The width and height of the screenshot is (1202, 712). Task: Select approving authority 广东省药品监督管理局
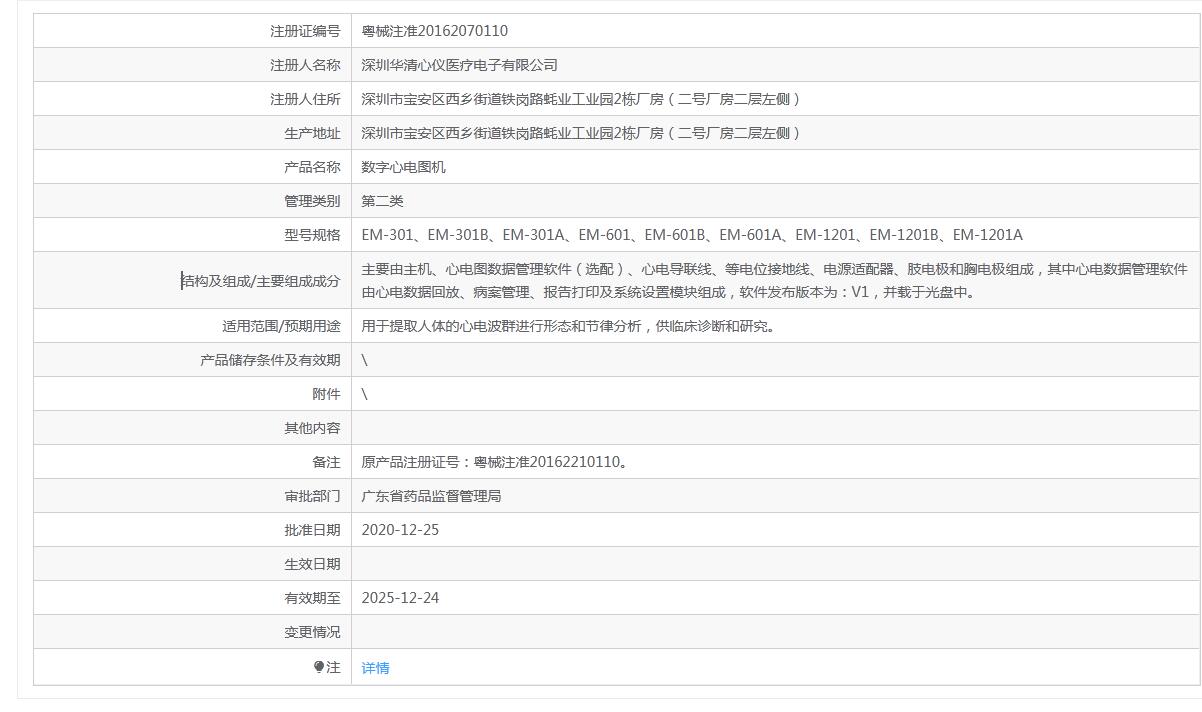pyautogui.click(x=431, y=496)
